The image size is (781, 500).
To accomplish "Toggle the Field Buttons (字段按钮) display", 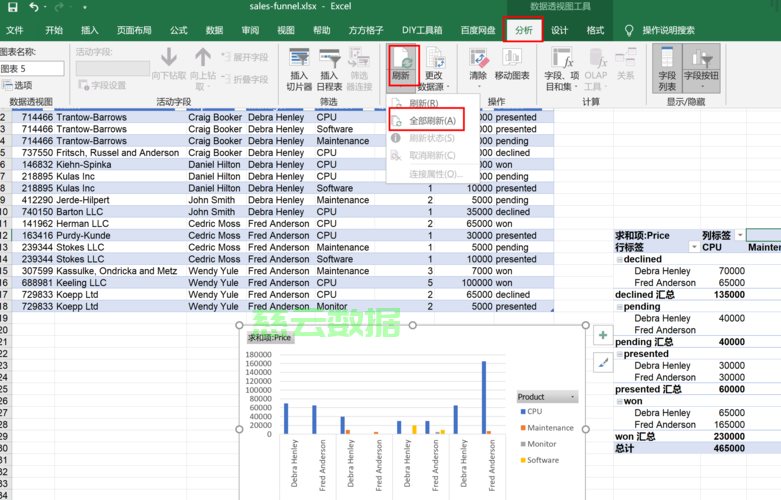I will pos(701,69).
